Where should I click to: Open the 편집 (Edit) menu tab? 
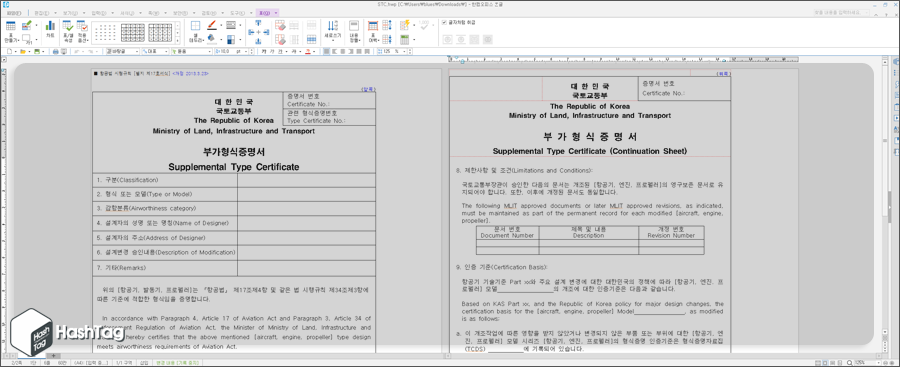pyautogui.click(x=42, y=13)
